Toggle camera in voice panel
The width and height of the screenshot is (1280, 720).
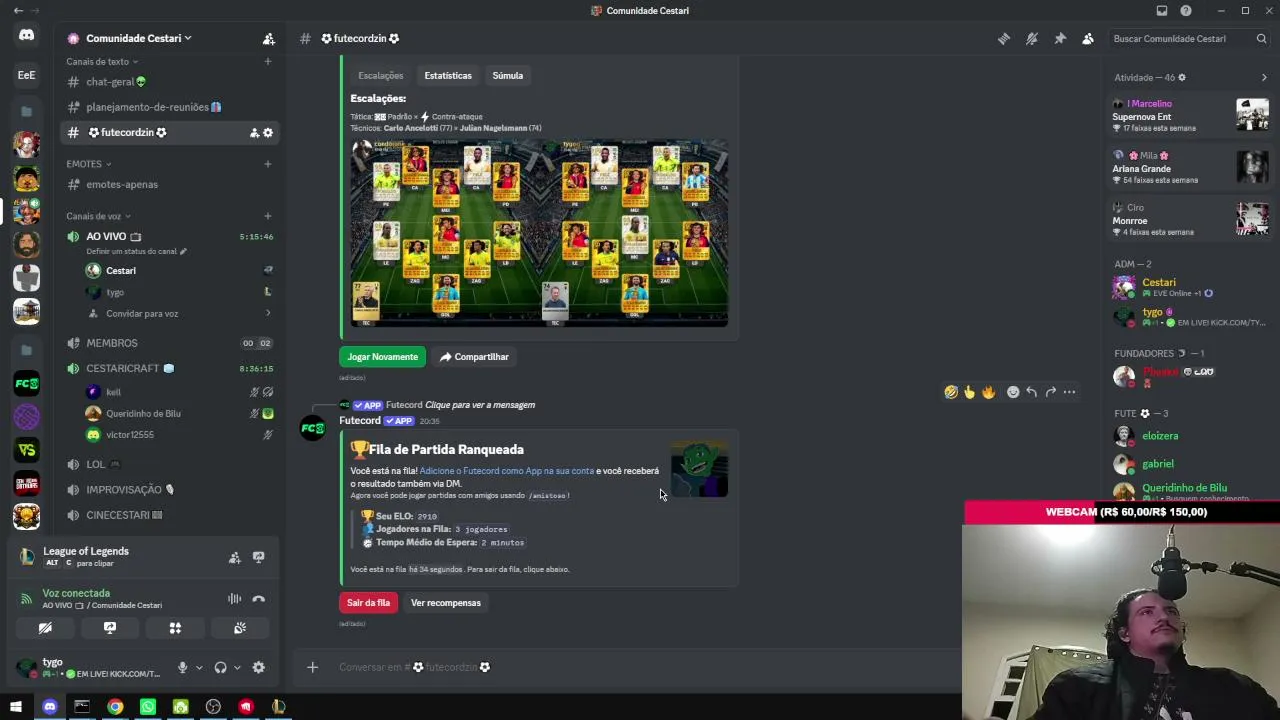[45, 628]
